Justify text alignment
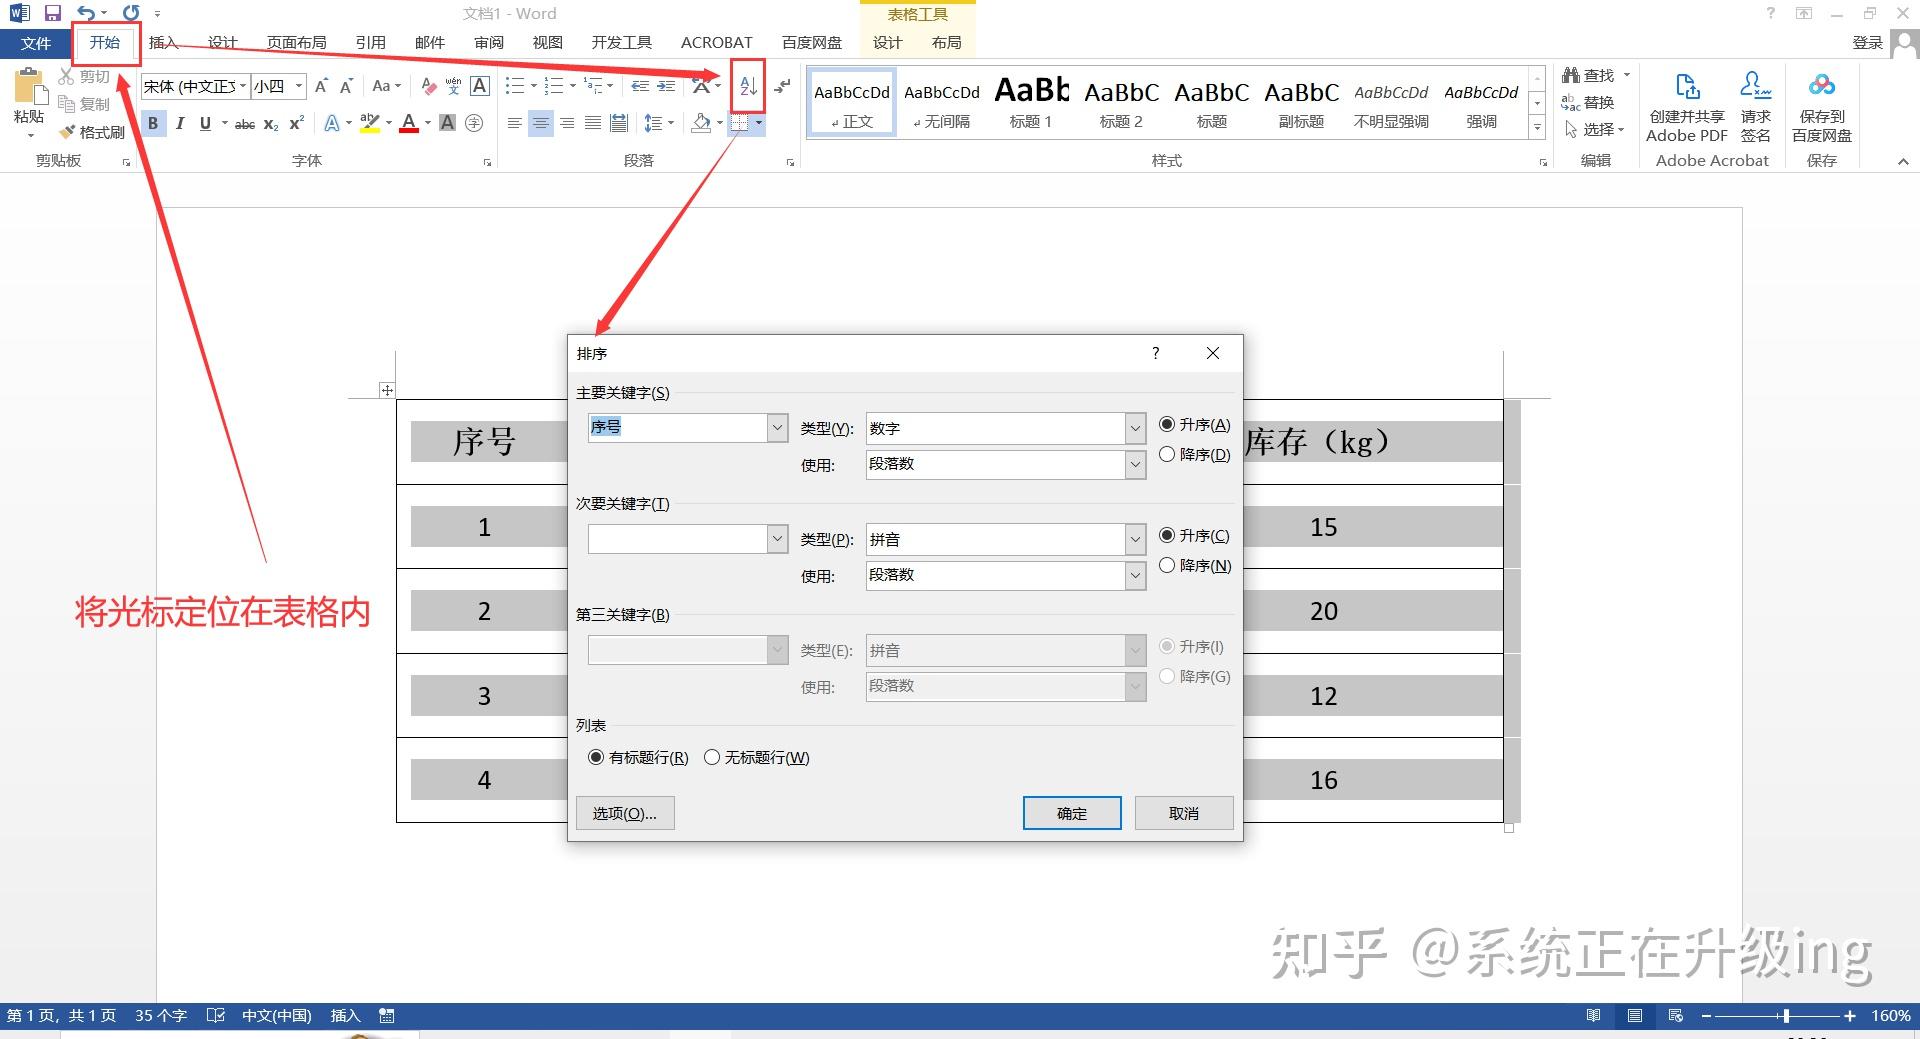This screenshot has width=1920, height=1039. [593, 123]
